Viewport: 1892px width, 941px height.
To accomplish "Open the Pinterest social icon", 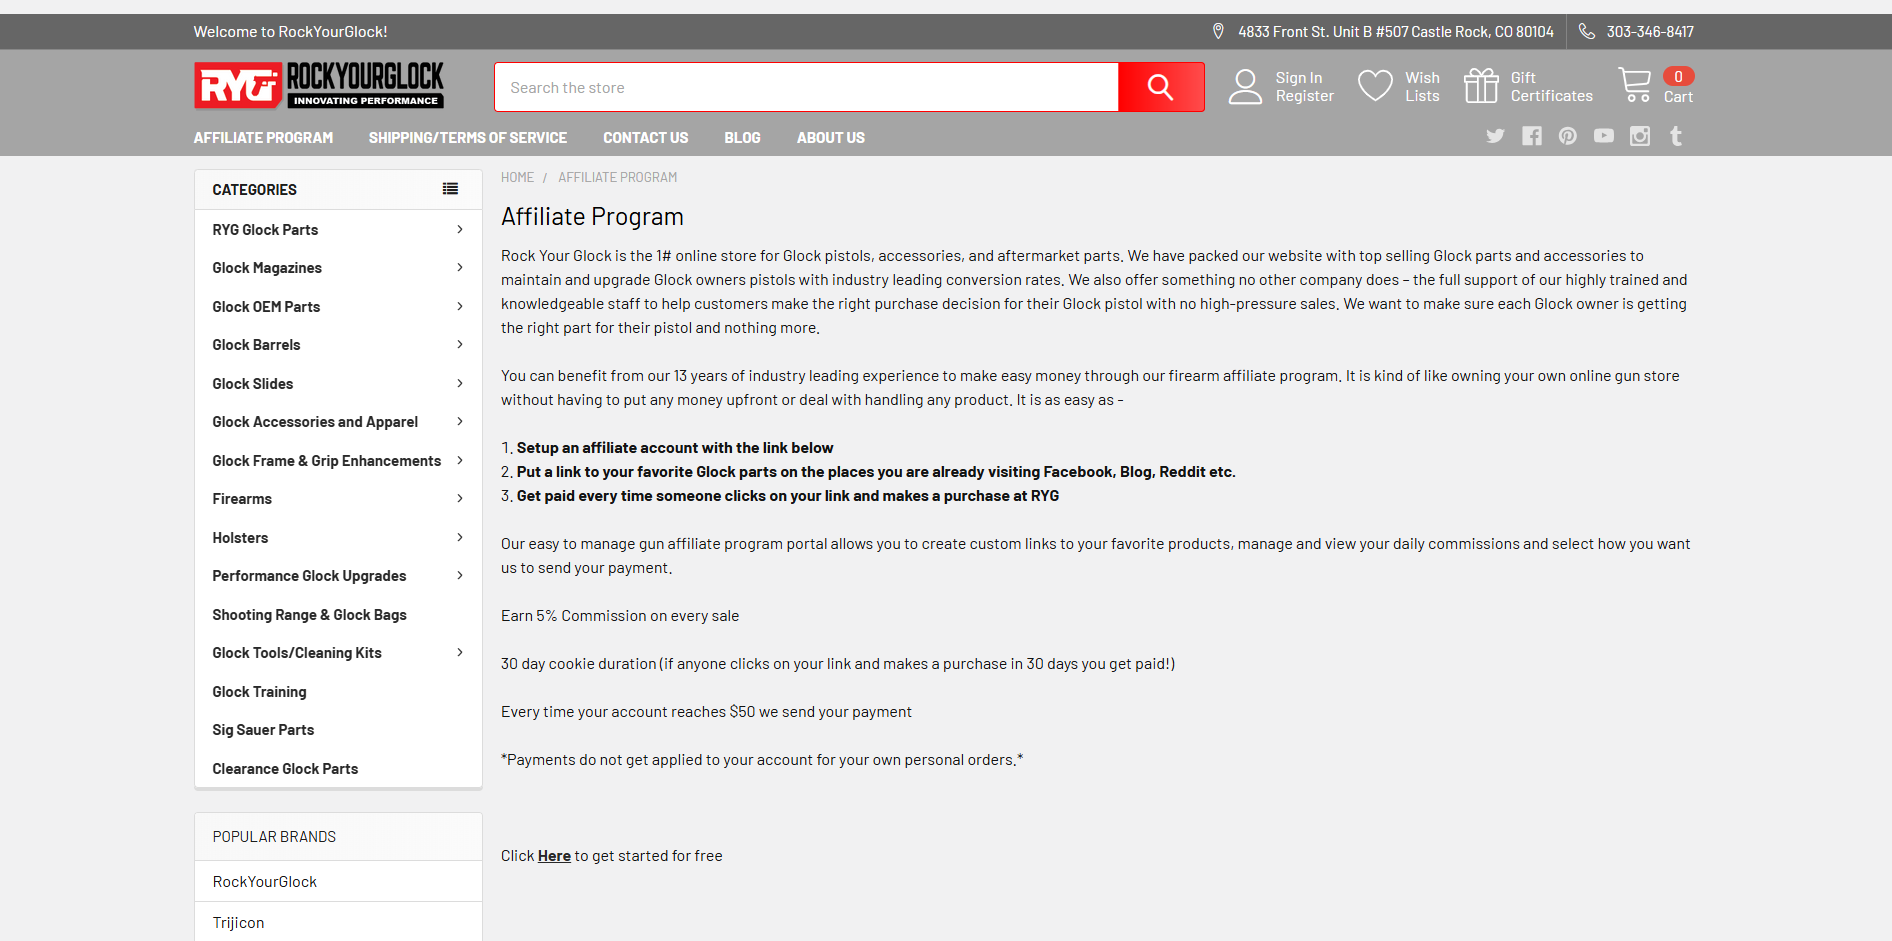I will [x=1567, y=136].
